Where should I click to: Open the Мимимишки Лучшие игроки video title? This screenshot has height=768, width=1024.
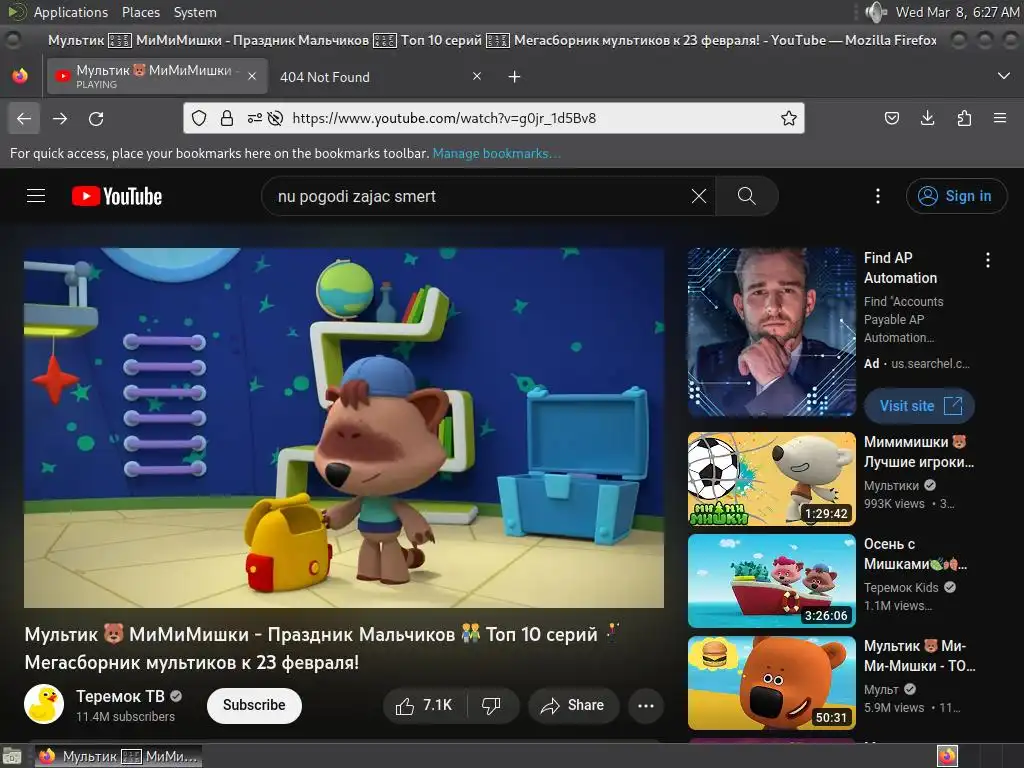click(919, 452)
